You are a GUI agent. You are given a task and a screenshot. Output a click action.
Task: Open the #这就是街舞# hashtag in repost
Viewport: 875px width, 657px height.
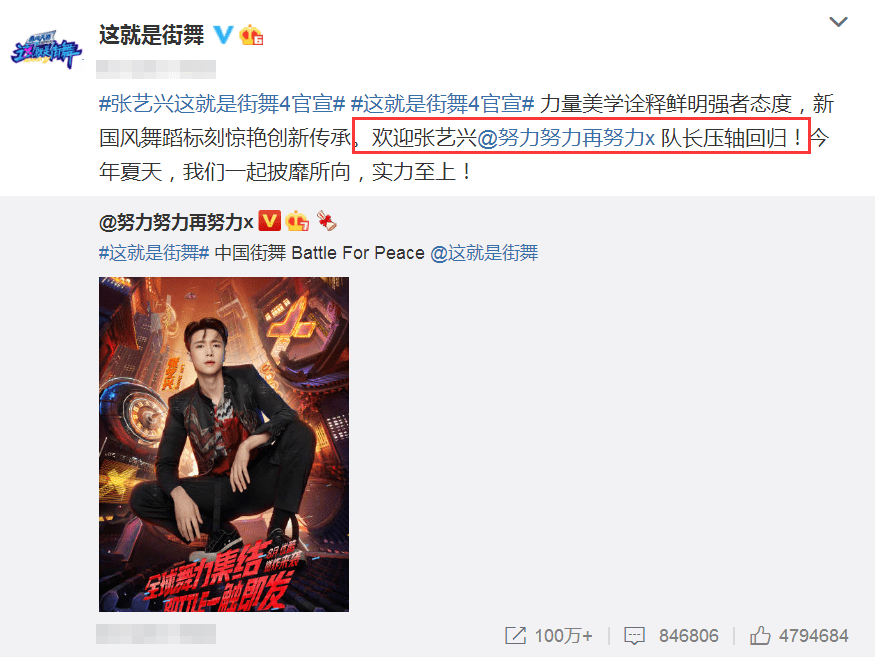click(154, 253)
